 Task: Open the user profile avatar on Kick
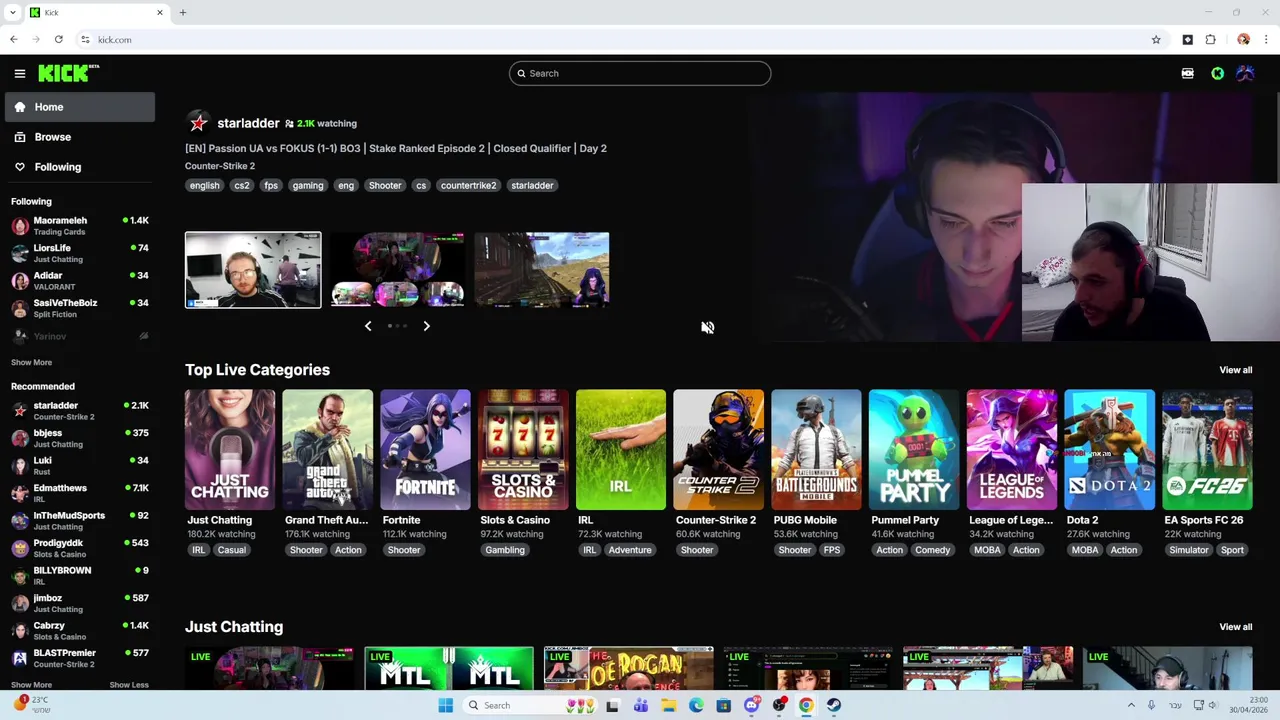1245,73
